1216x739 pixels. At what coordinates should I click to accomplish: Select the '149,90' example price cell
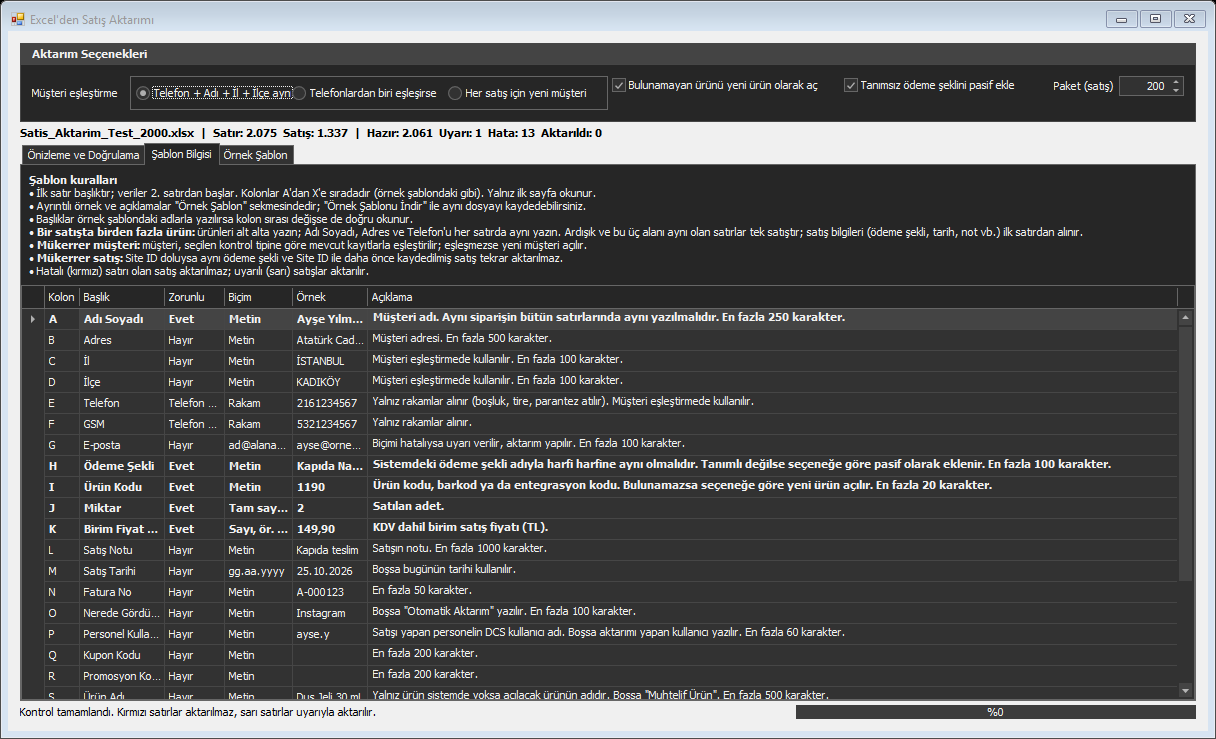point(329,529)
